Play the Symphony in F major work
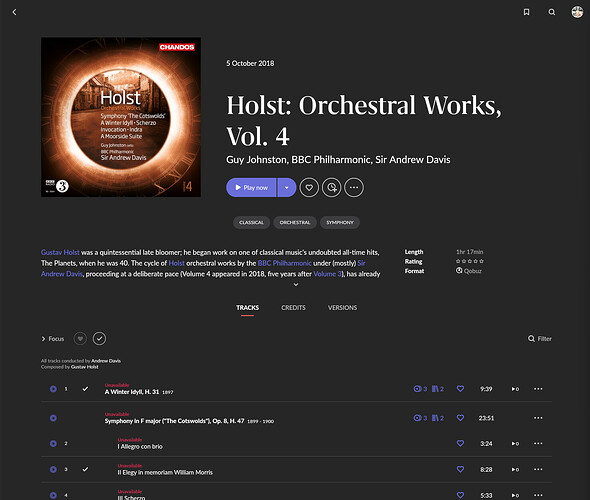Image resolution: width=590 pixels, height=500 pixels. (53, 418)
